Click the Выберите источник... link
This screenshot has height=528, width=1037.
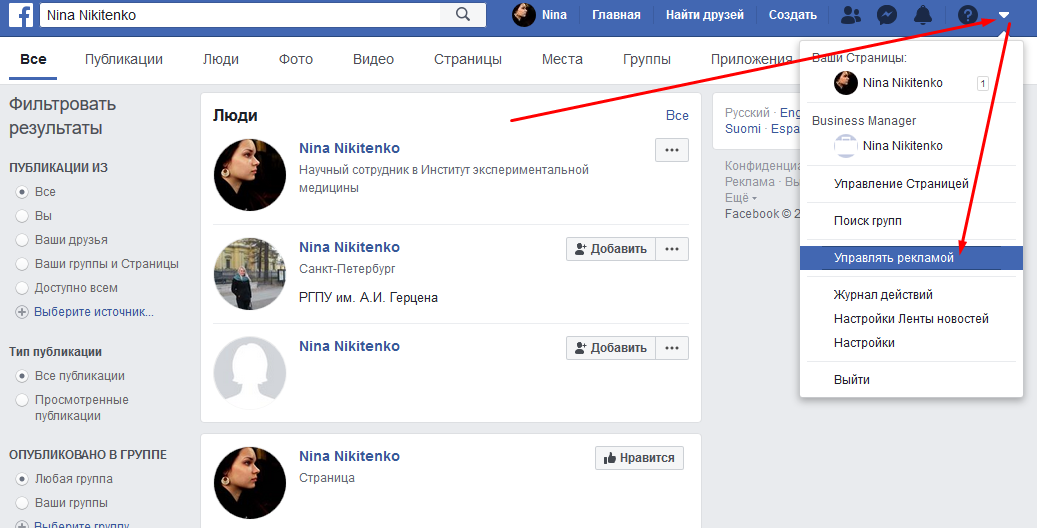point(94,312)
